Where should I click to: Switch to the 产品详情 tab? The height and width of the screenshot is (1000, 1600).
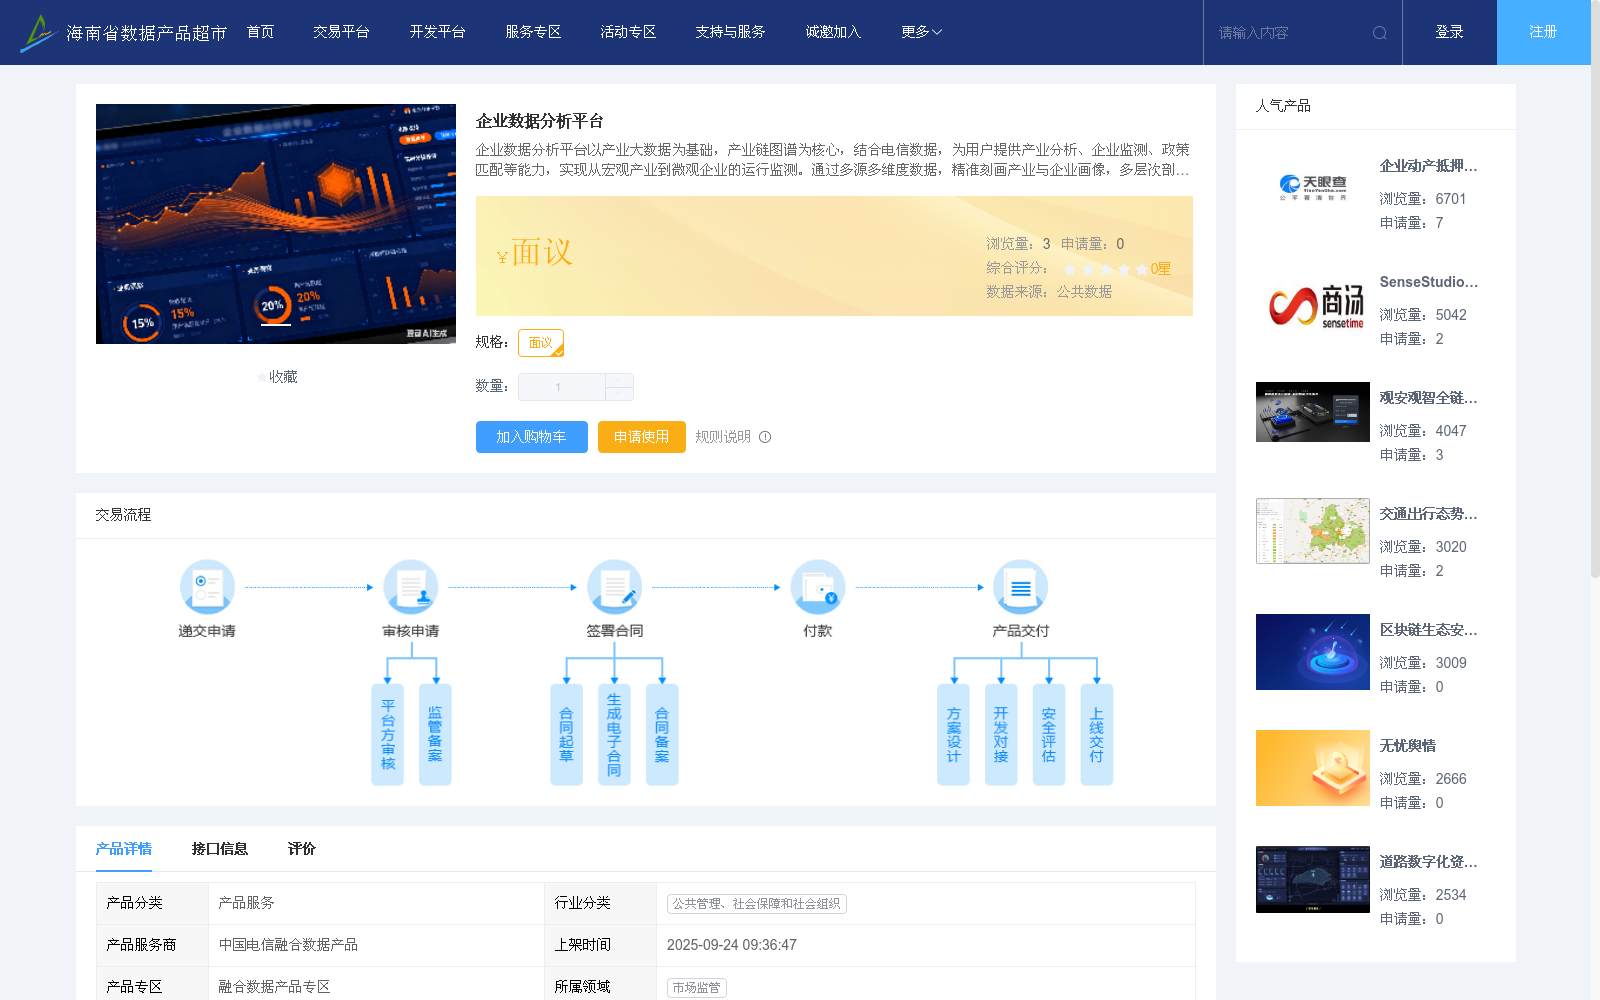pos(124,849)
